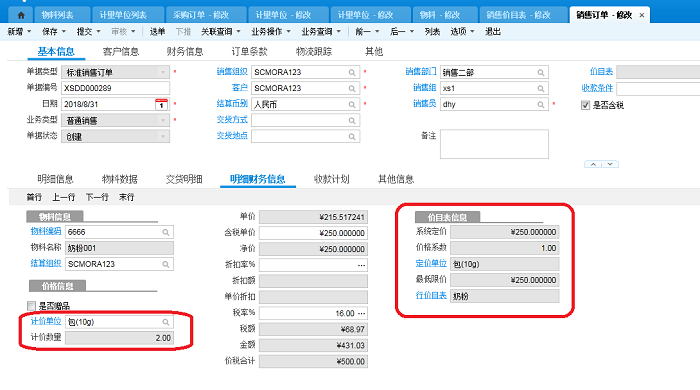This screenshot has height=390, width=700.
Task: Open 折扣率% ellipsis button
Action: coord(362,265)
